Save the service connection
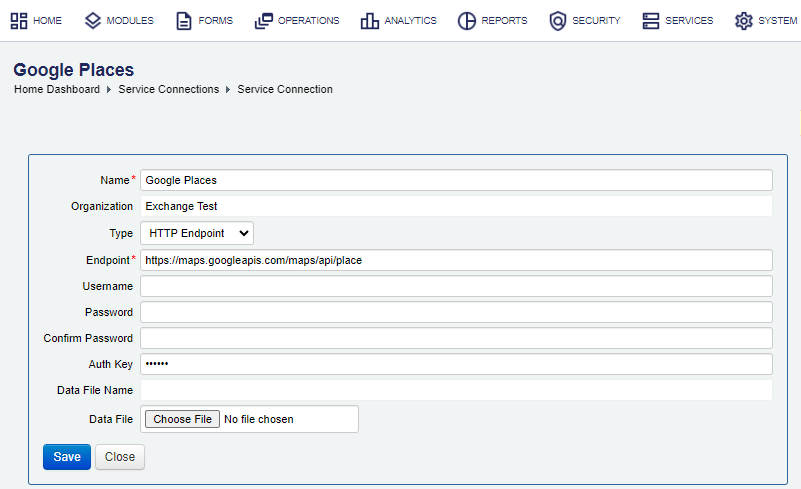Image resolution: width=801 pixels, height=489 pixels. pos(67,457)
